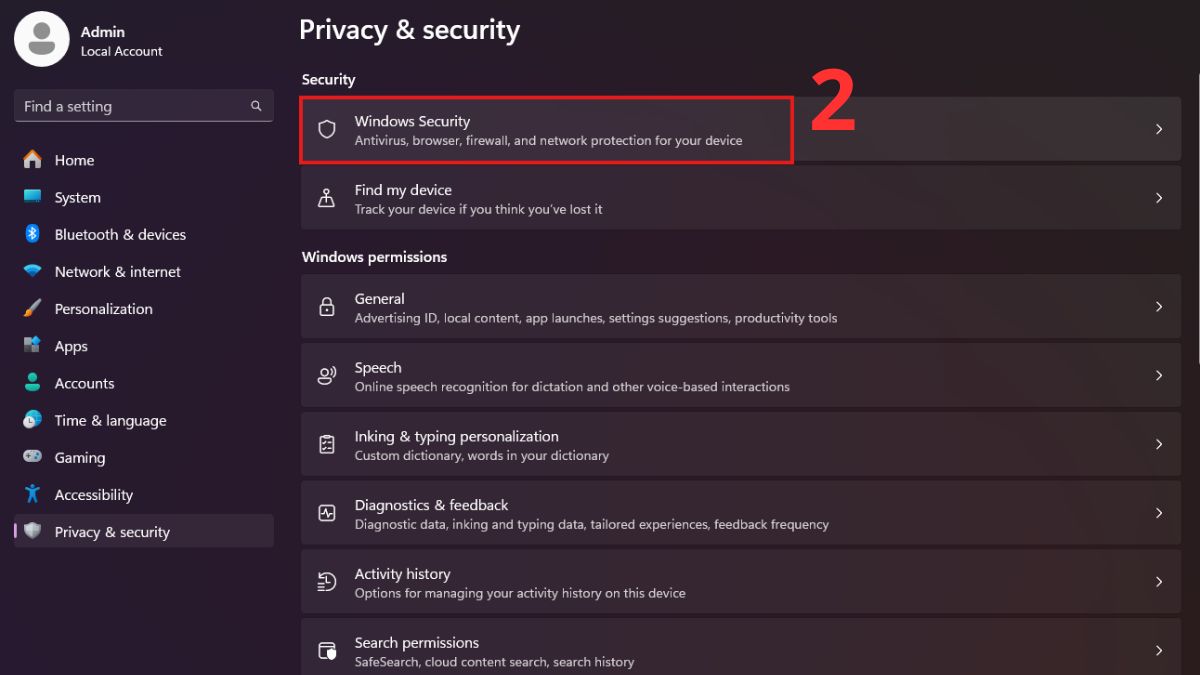1200x675 pixels.
Task: Switch to the Accounts section
Action: coord(84,383)
